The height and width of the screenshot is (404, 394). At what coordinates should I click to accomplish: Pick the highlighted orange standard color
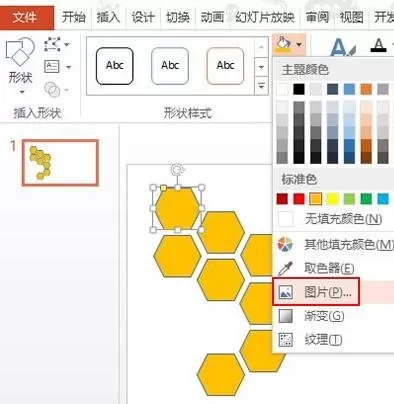coord(316,199)
